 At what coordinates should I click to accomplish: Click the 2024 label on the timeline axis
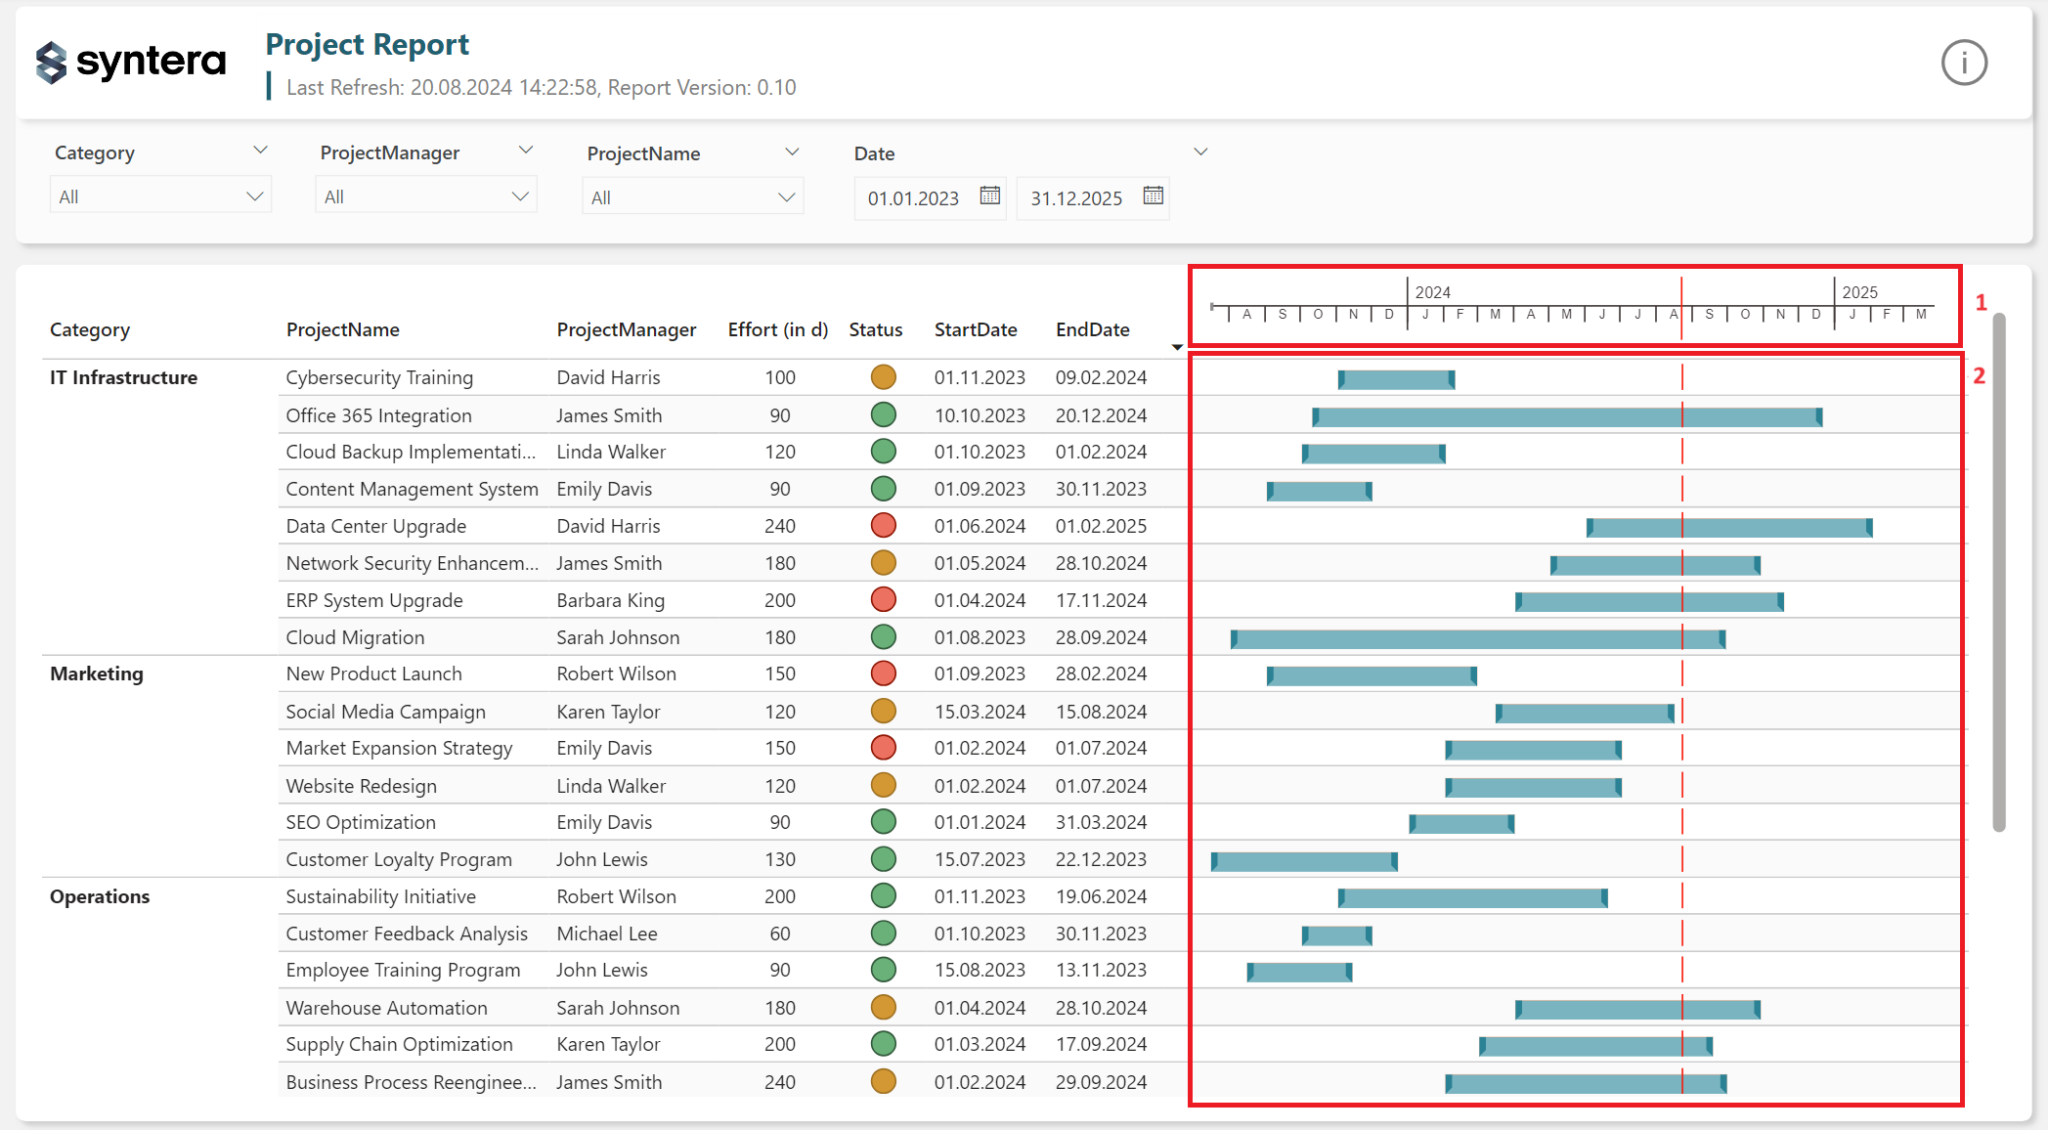[x=1434, y=291]
